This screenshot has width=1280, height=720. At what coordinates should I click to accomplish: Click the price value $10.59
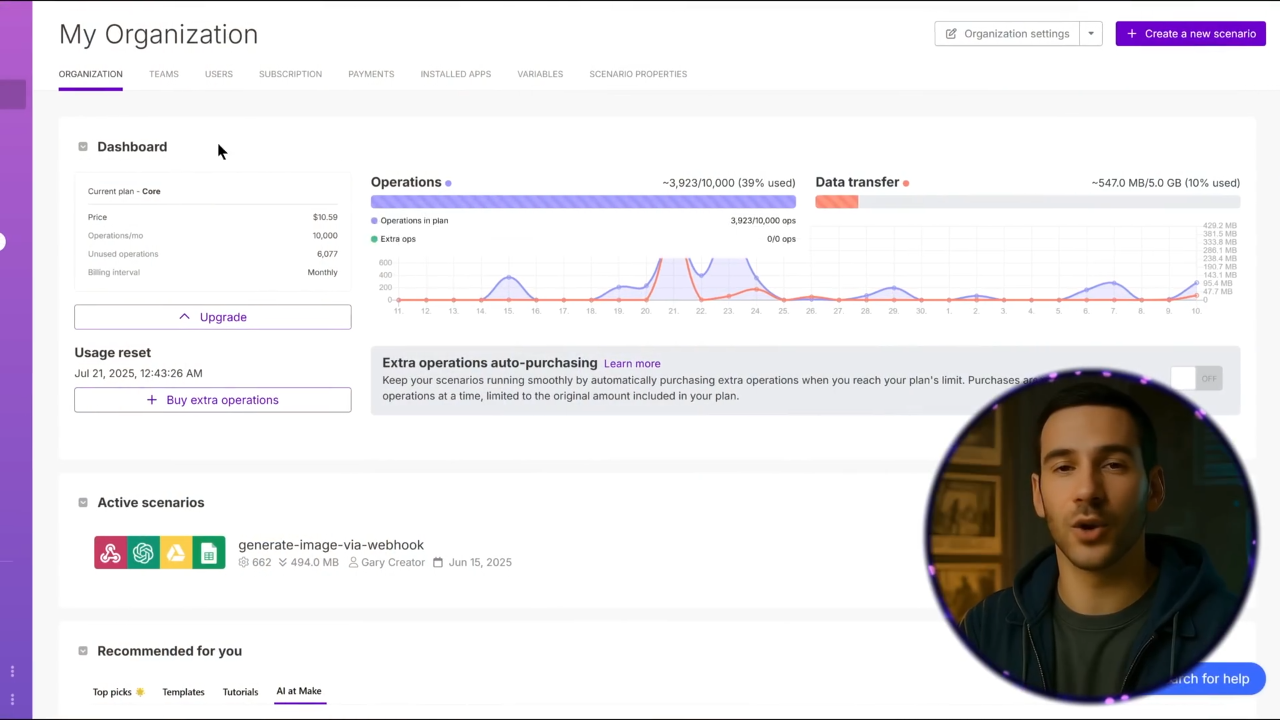pos(325,217)
